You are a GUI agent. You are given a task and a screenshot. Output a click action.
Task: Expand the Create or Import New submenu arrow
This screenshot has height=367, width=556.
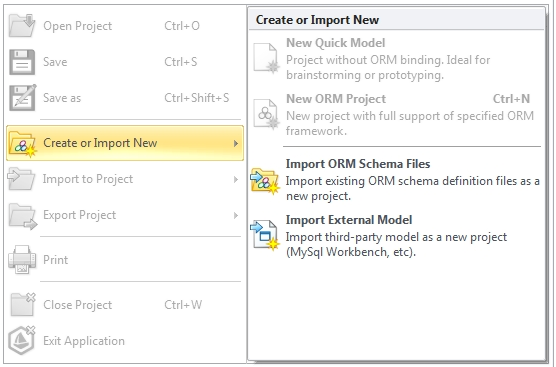(x=236, y=144)
